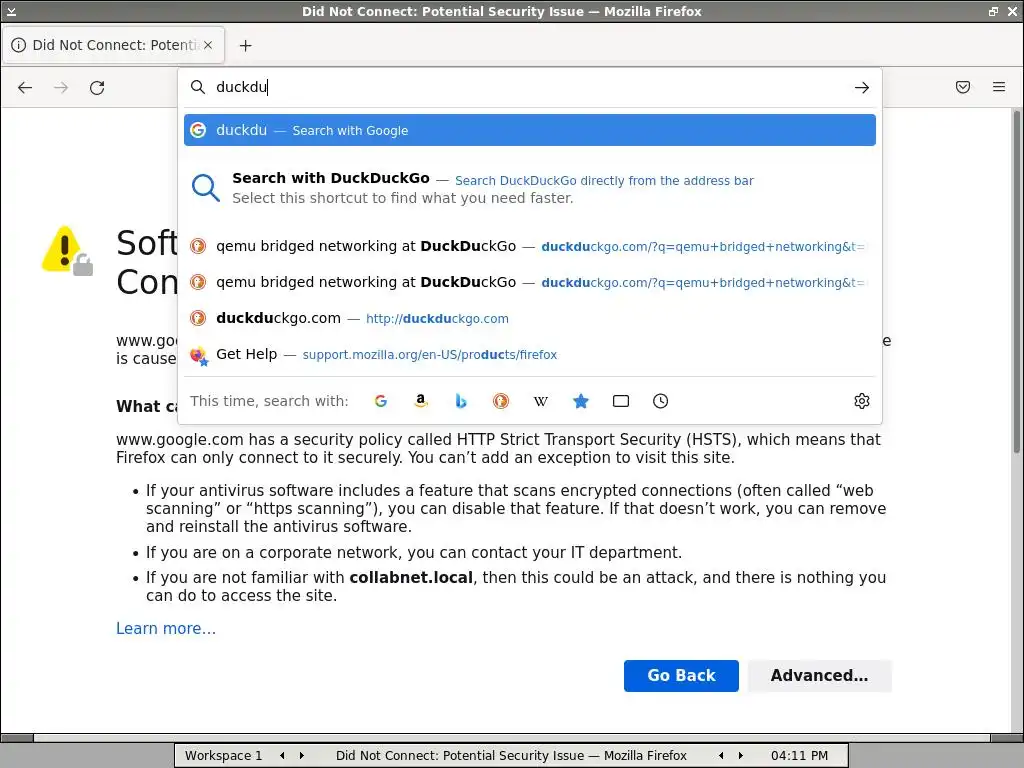Click Firefox window entry in taskbar

pos(511,756)
